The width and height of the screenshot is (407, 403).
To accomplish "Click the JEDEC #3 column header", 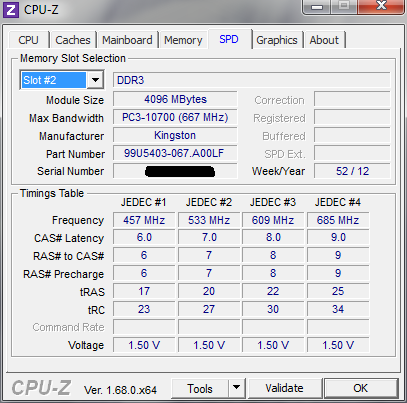I will pos(273,202).
